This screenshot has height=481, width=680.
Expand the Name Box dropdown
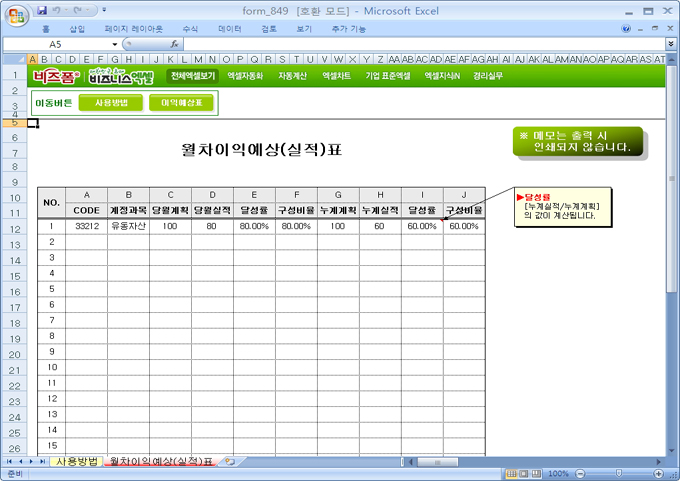click(x=115, y=45)
